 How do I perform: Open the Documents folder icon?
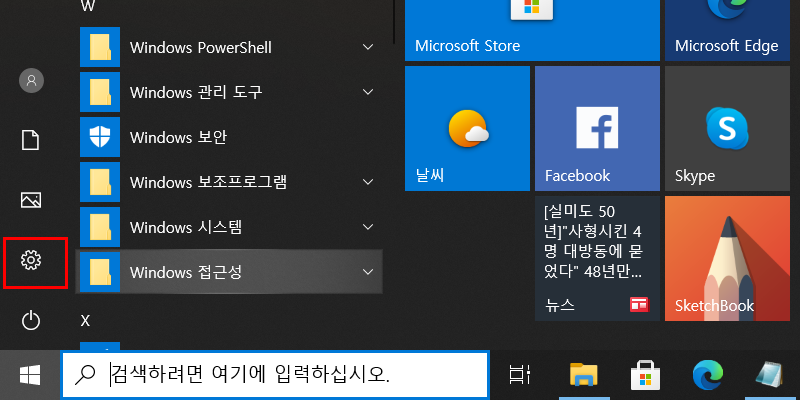[x=30, y=140]
